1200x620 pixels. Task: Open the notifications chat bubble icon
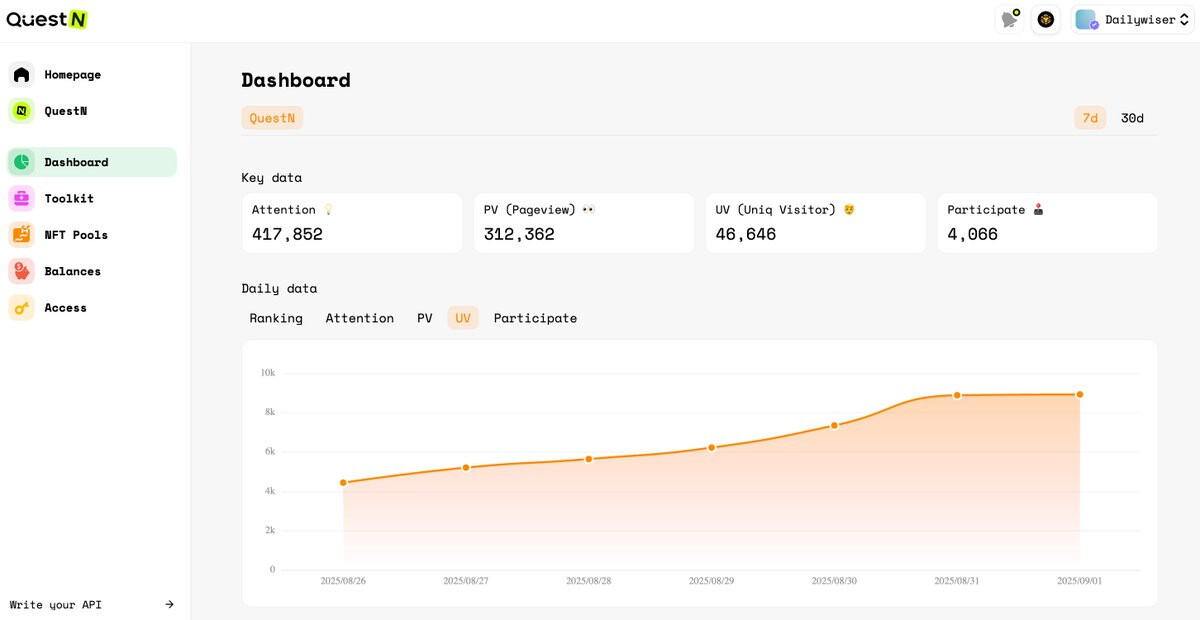pos(1010,19)
